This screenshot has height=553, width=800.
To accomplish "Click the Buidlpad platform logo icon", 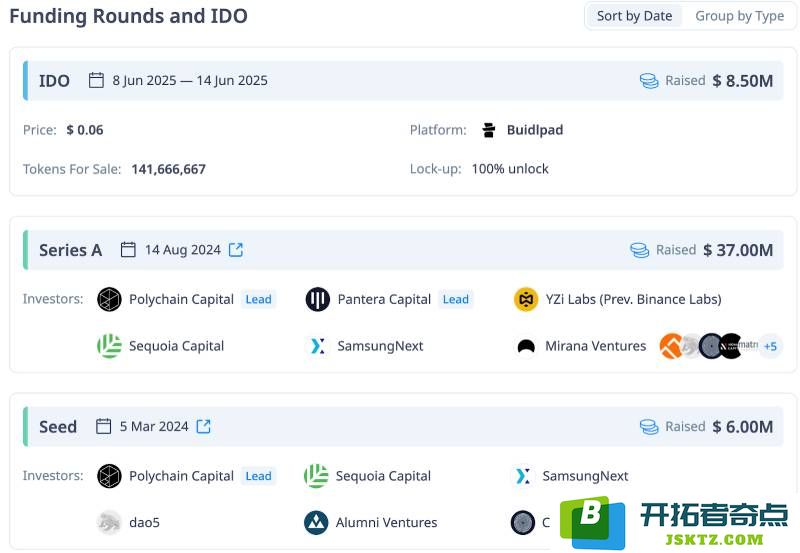I will (488, 130).
